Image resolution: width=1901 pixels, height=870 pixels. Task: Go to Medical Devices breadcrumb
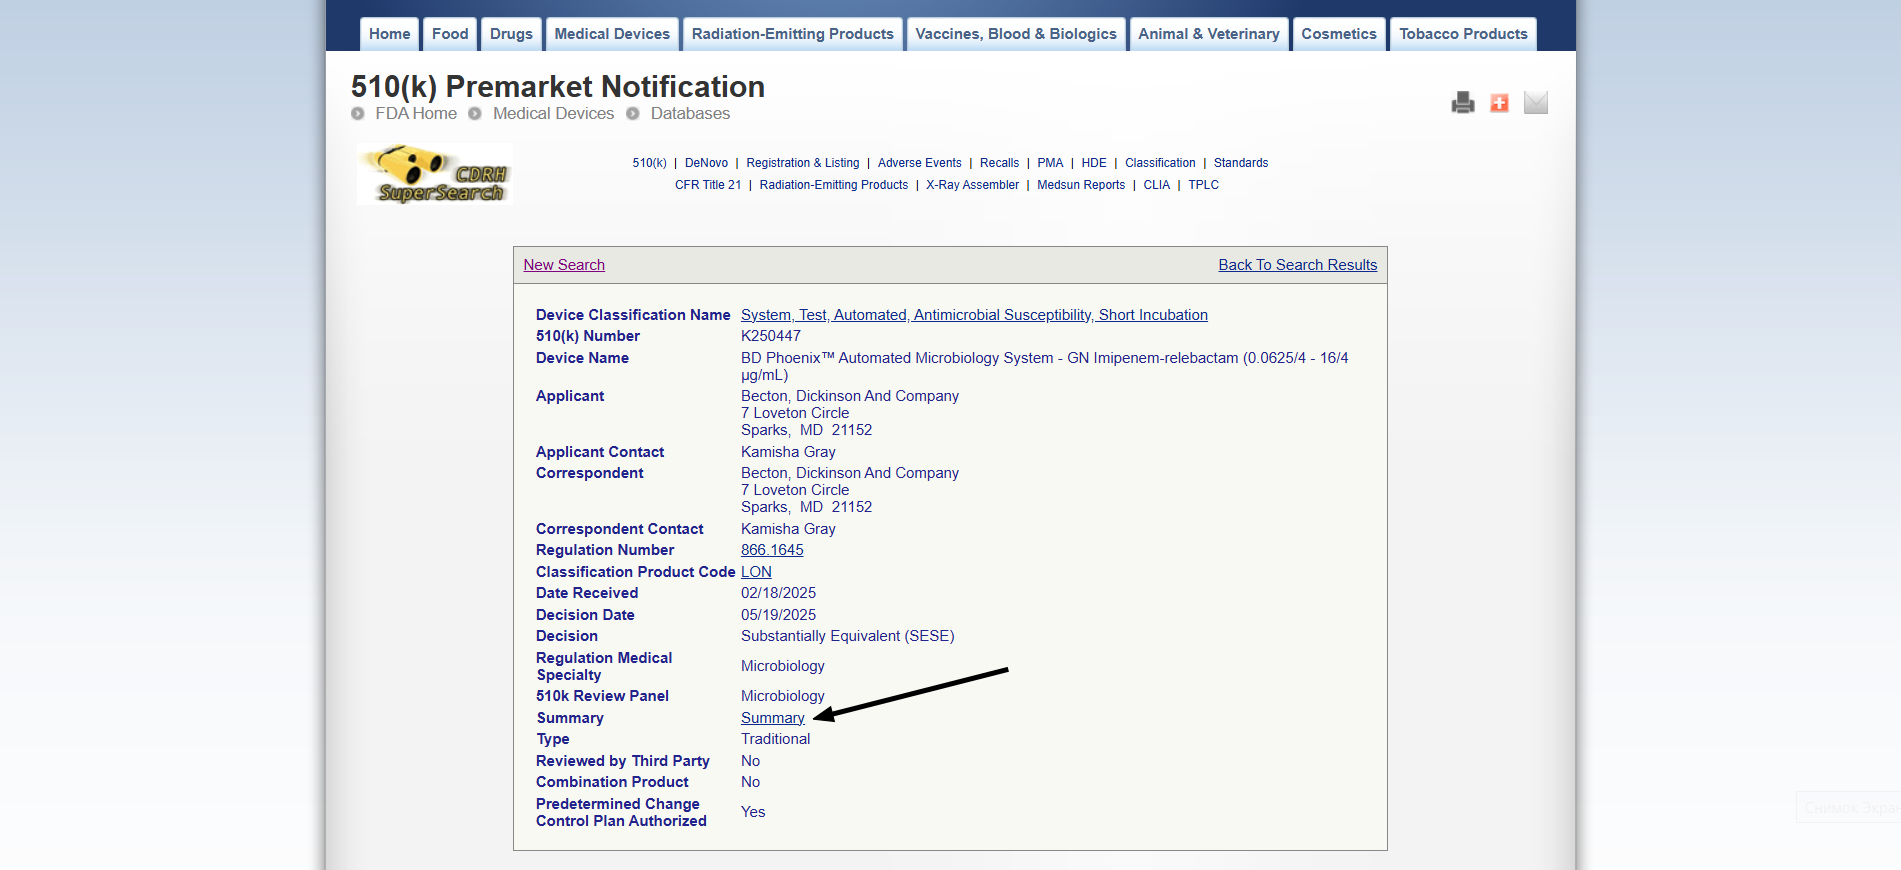pos(553,114)
